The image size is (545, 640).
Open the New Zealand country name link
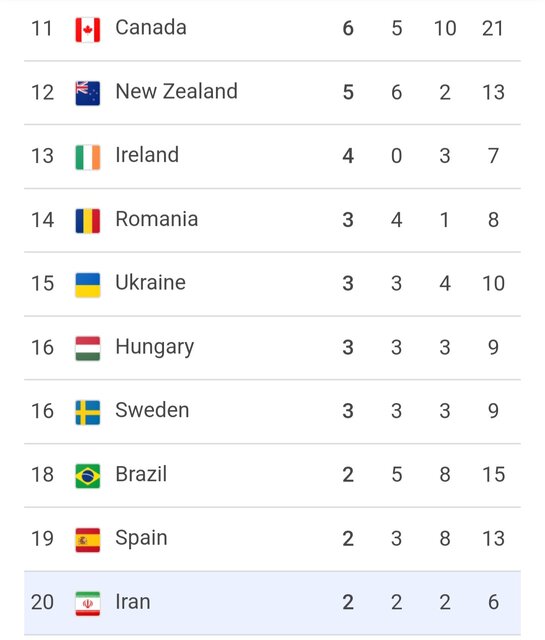pyautogui.click(x=176, y=91)
